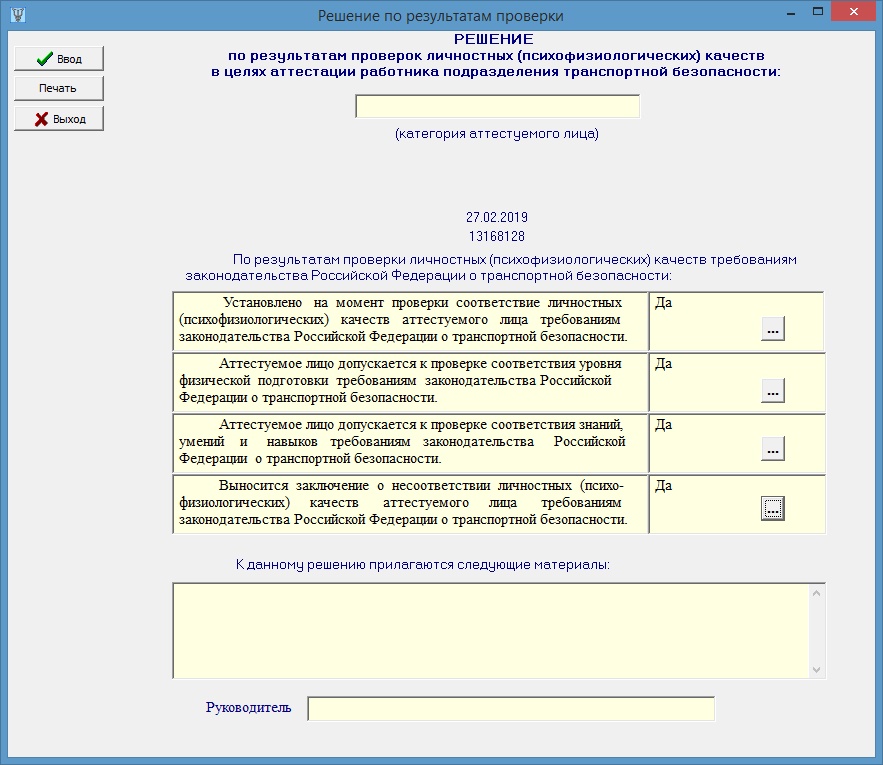Open ellipsis selector for физической подготовки row
The width and height of the screenshot is (883, 765).
[772, 391]
